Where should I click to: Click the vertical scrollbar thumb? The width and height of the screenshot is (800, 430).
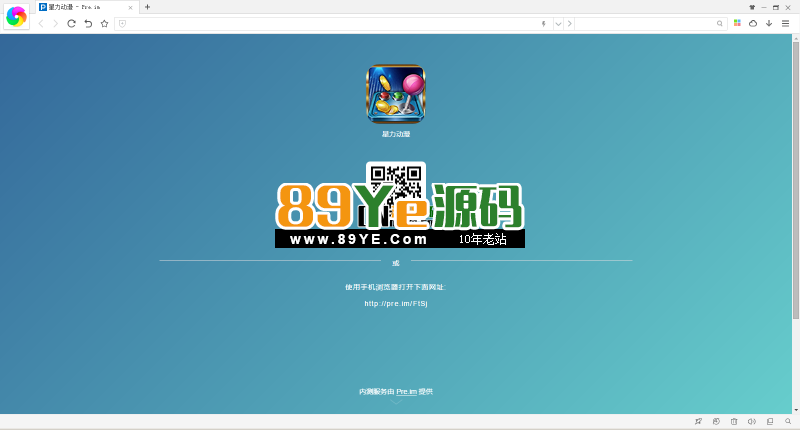click(x=795, y=181)
